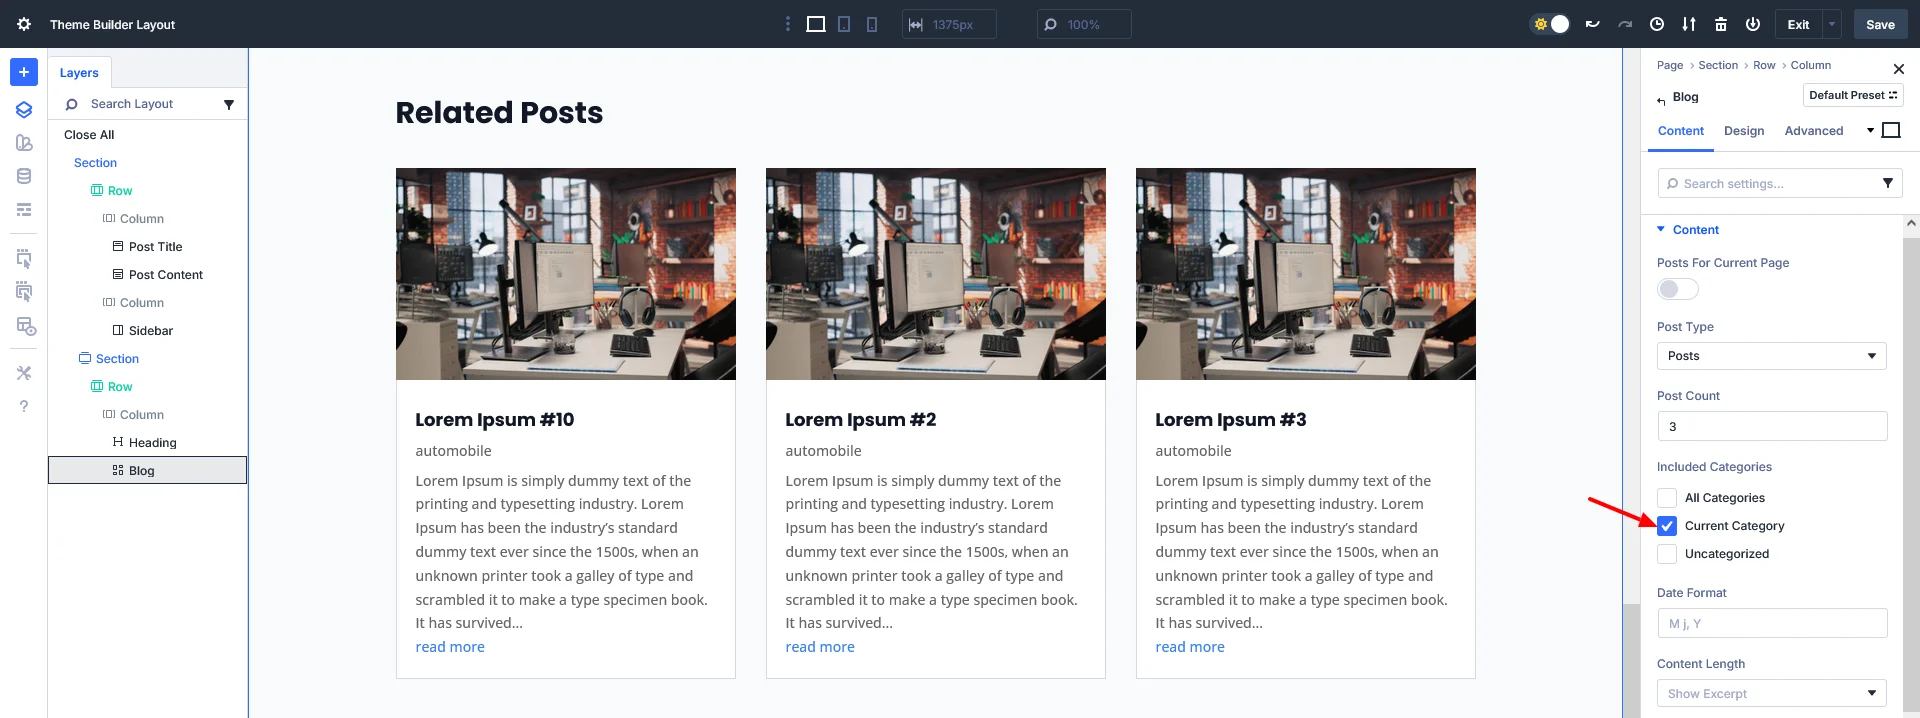The width and height of the screenshot is (1920, 718).
Task: Click the undo arrow icon
Action: point(1592,24)
